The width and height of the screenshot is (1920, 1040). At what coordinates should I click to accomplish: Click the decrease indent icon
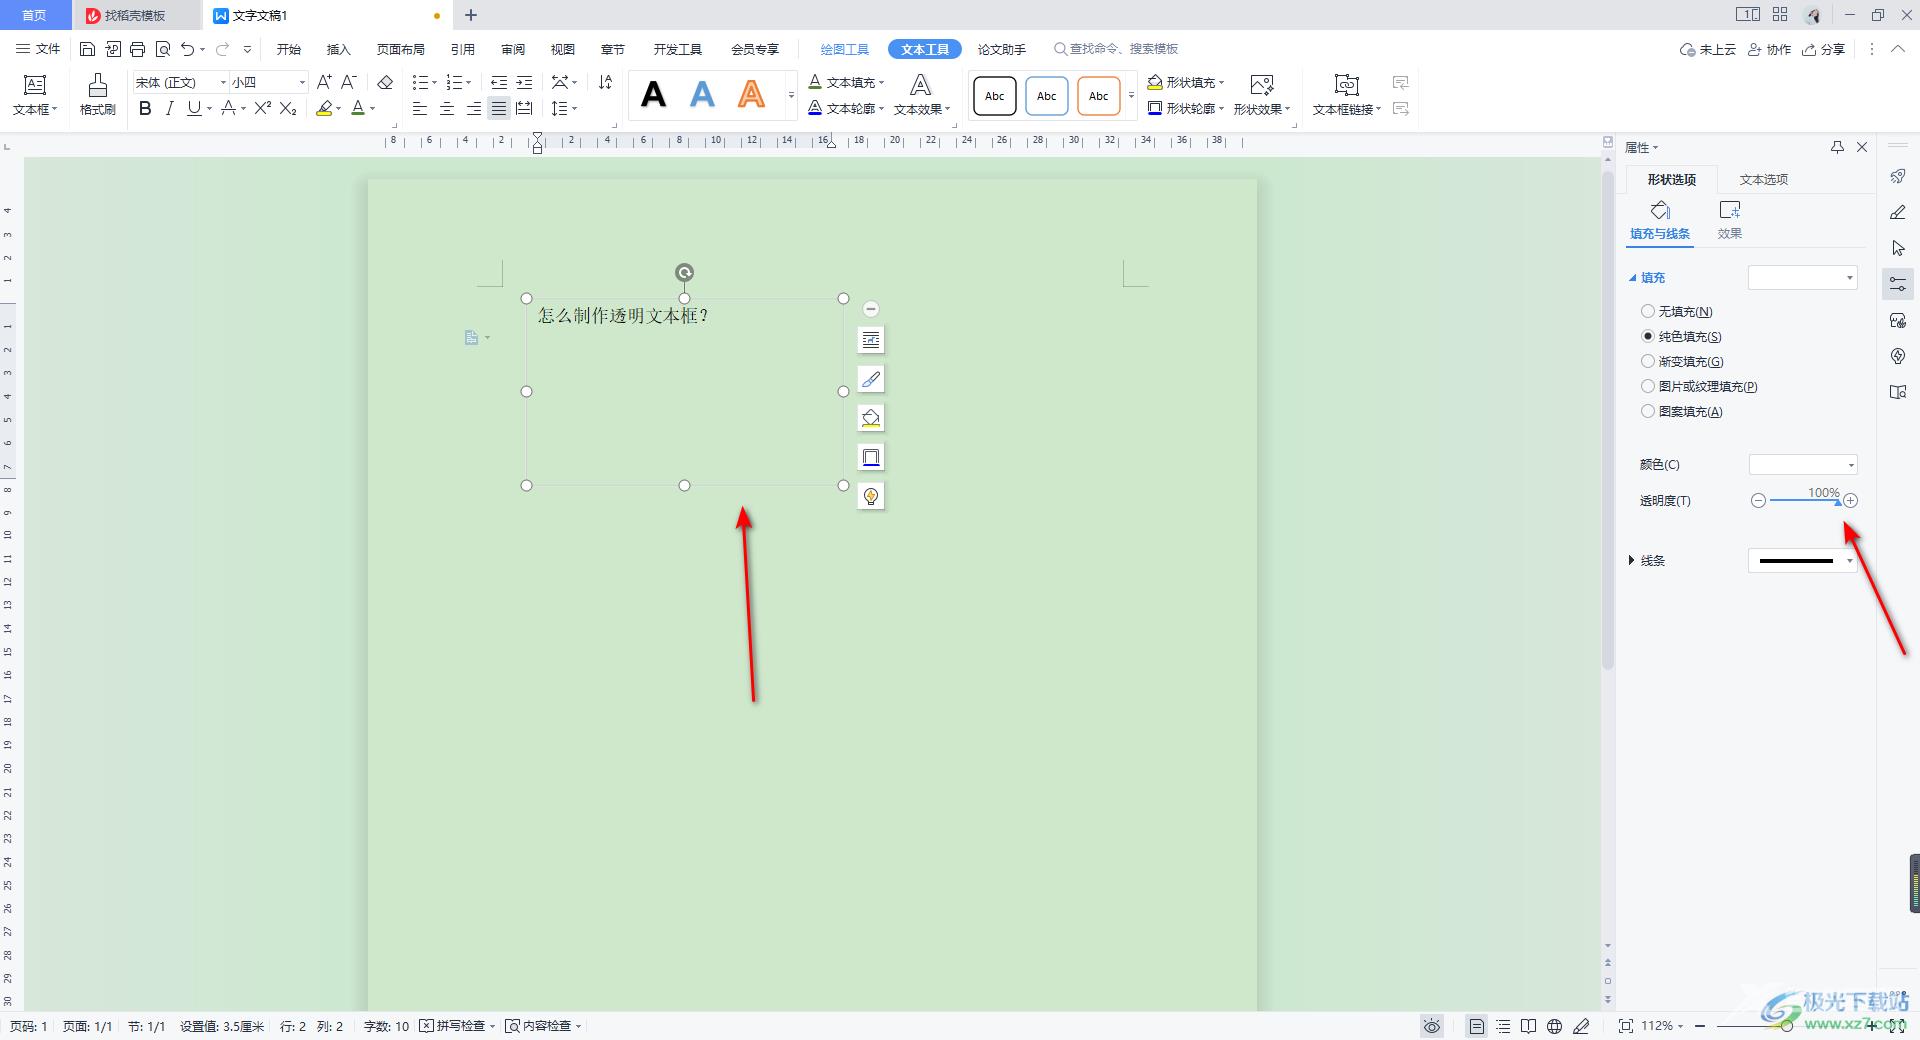click(x=498, y=82)
